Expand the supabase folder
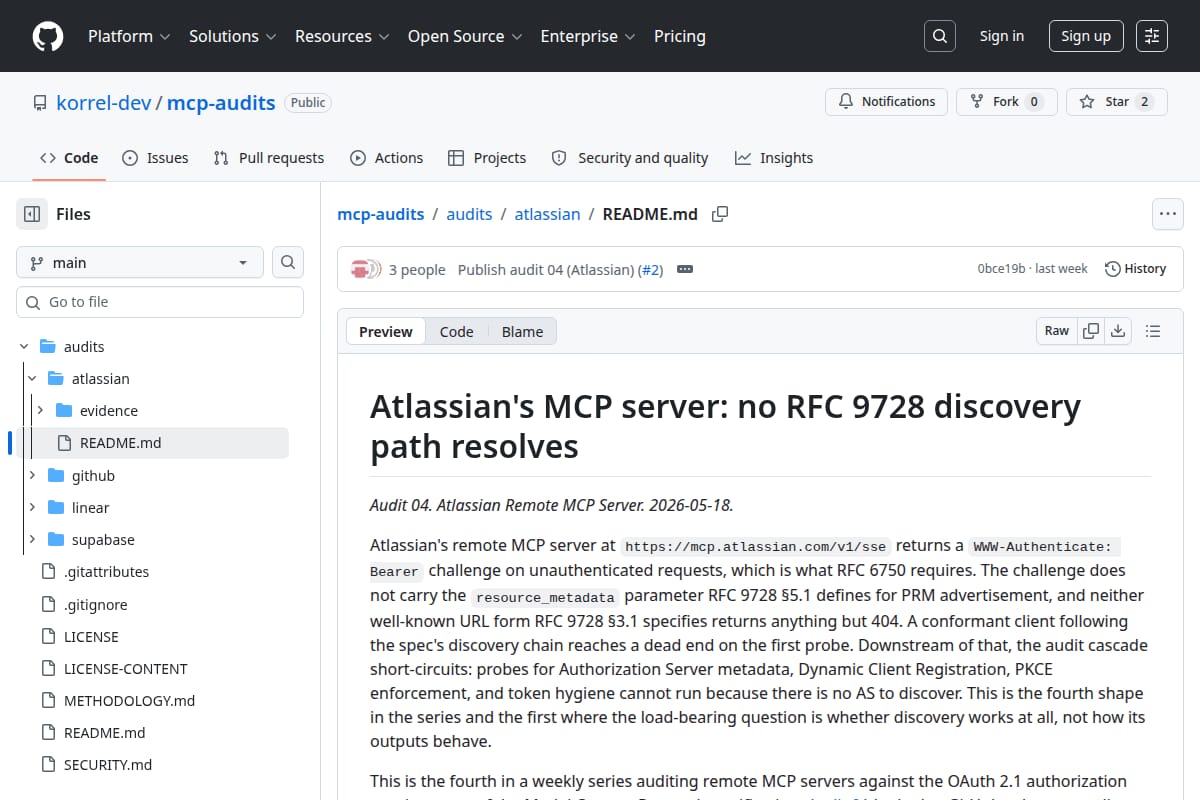 pos(32,540)
